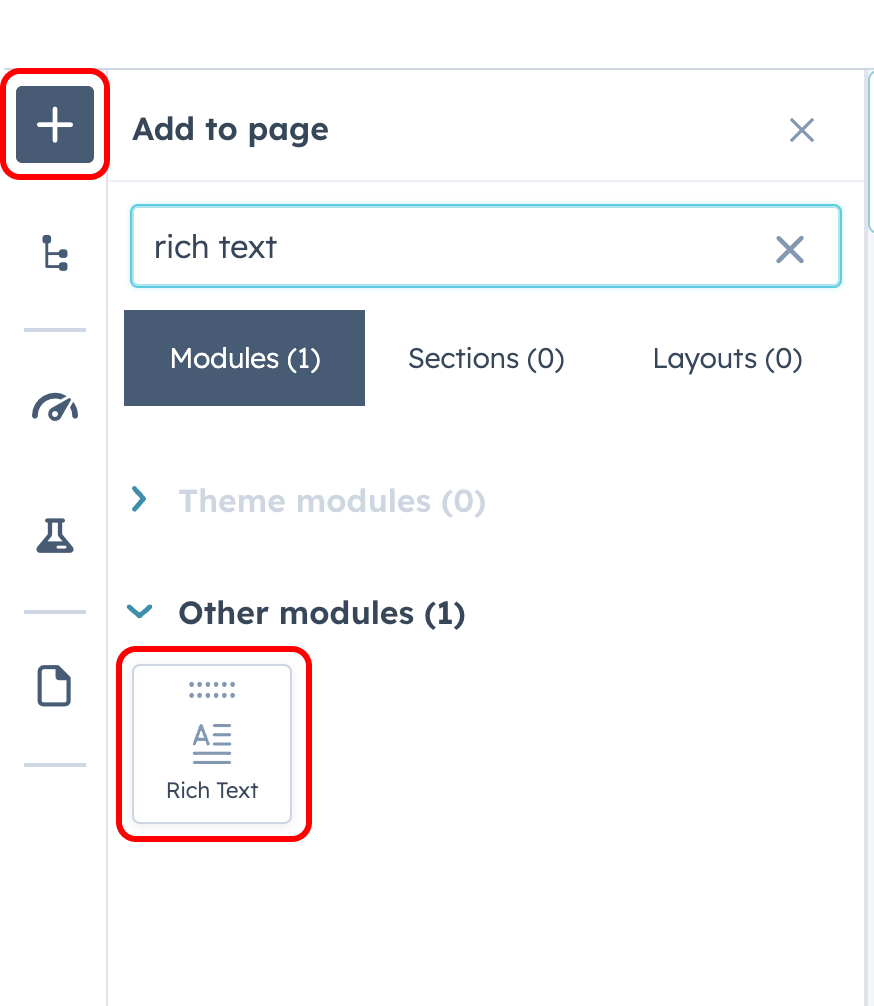
Task: Close the Add to page panel
Action: [802, 130]
